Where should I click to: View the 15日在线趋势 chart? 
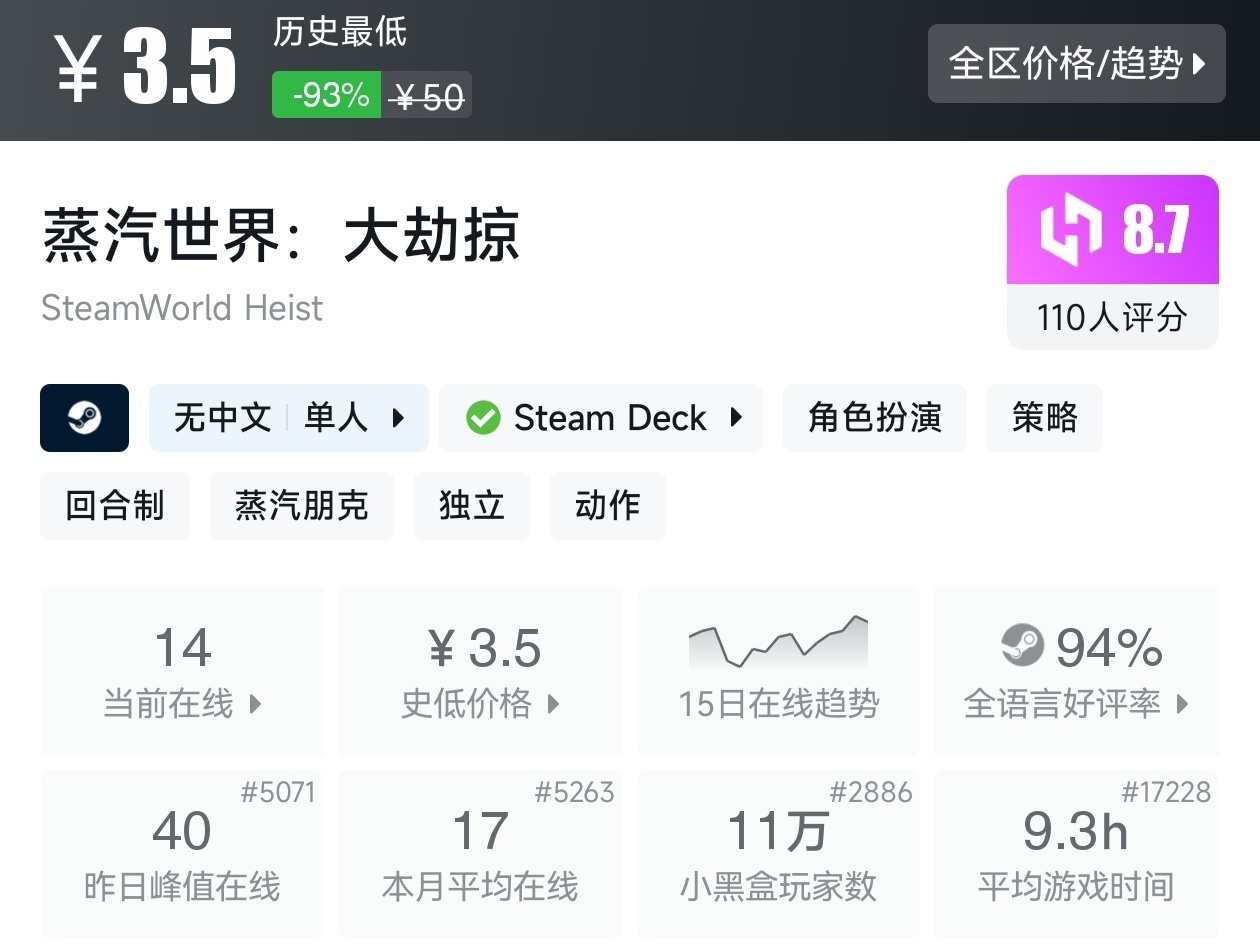coord(778,671)
